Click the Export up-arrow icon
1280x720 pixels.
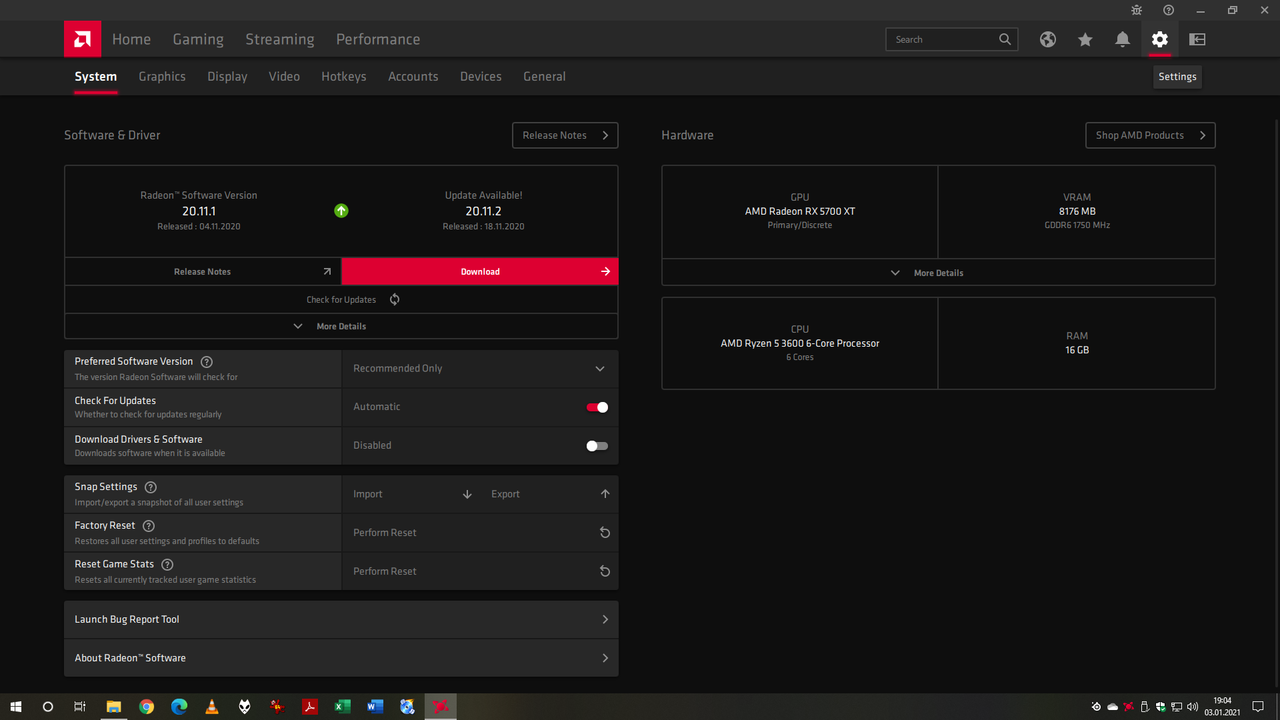(x=605, y=494)
